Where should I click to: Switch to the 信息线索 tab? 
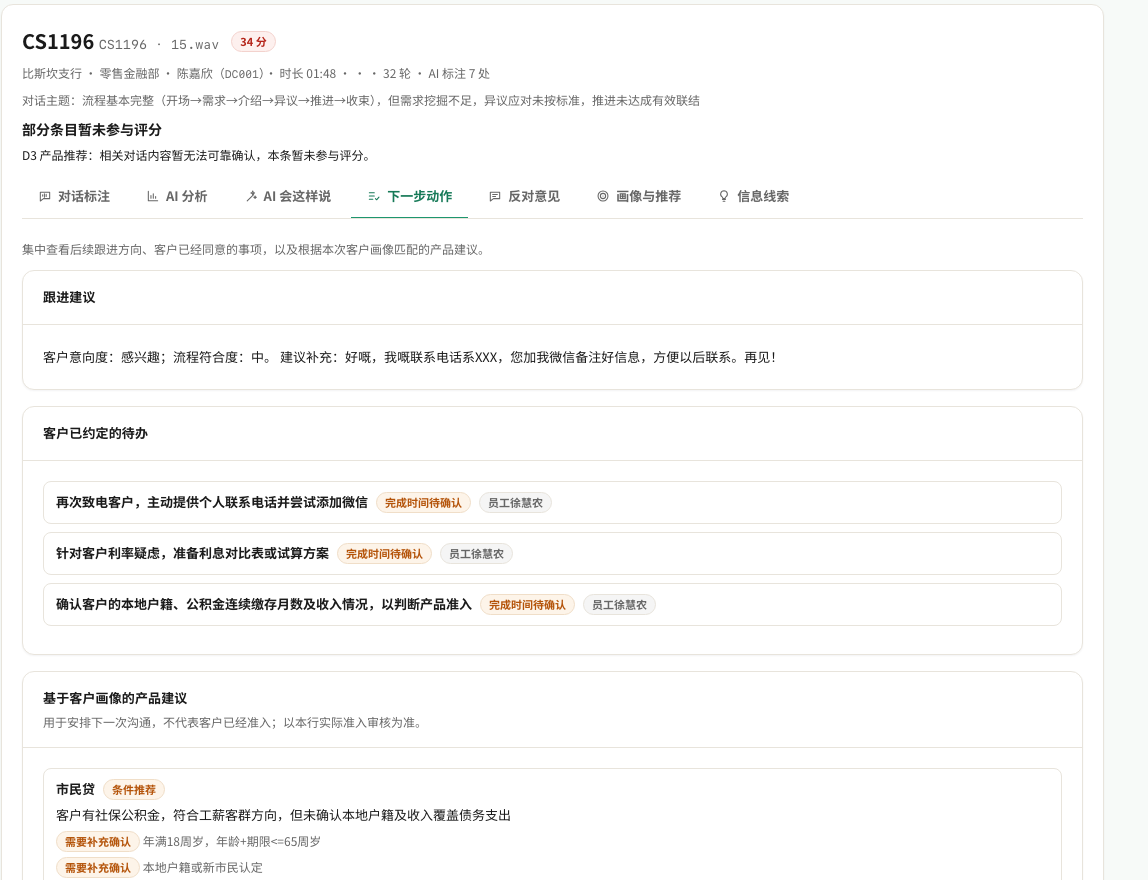coord(753,196)
